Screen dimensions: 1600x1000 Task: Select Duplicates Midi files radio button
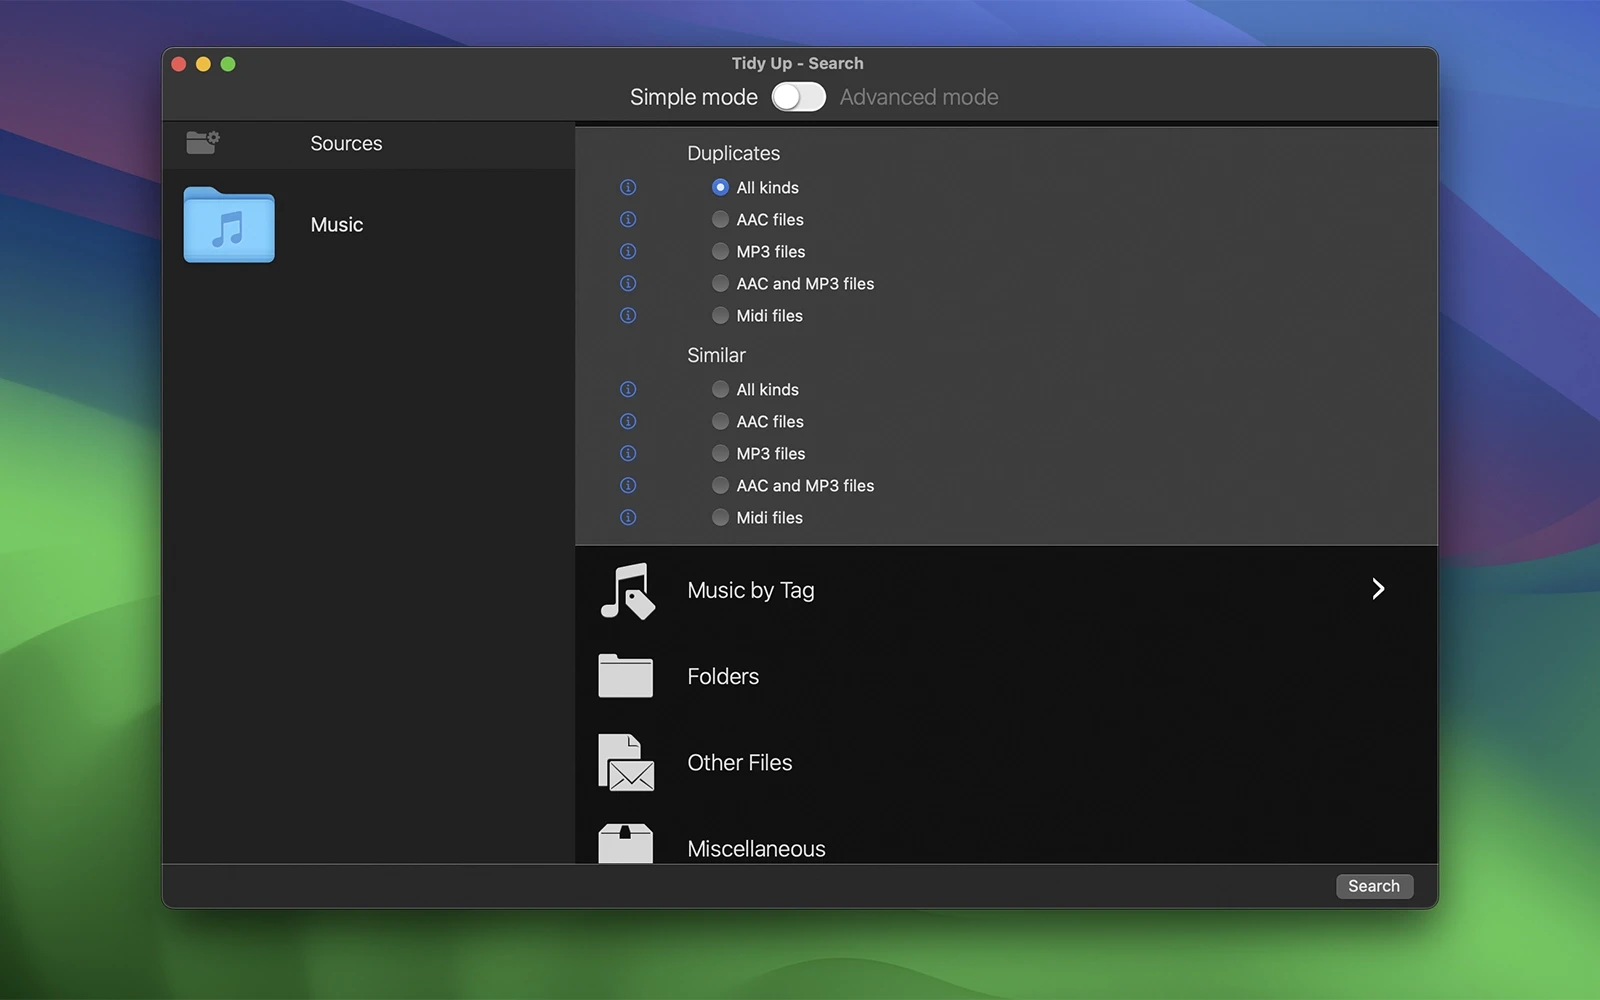[720, 316]
